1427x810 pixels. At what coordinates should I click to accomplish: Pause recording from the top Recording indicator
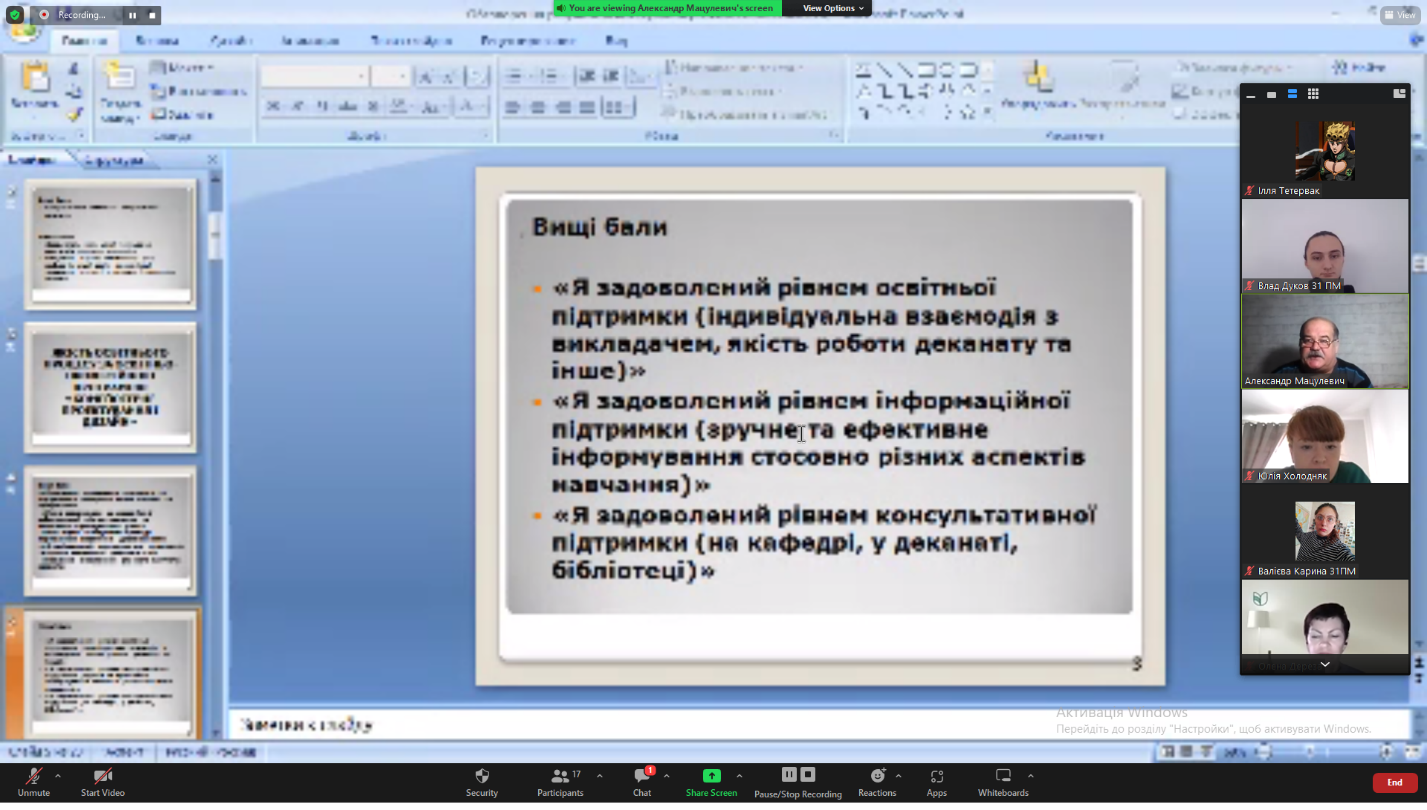132,15
